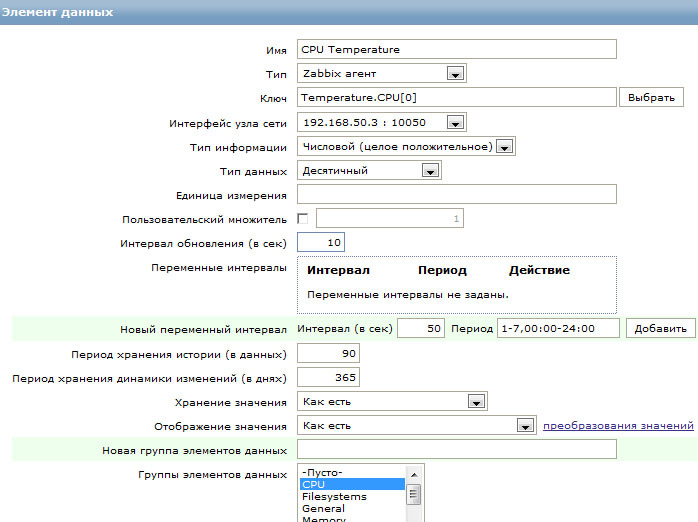Viewport: 698px width, 522px height.
Task: Click the Период хранения истории field
Action: [328, 354]
